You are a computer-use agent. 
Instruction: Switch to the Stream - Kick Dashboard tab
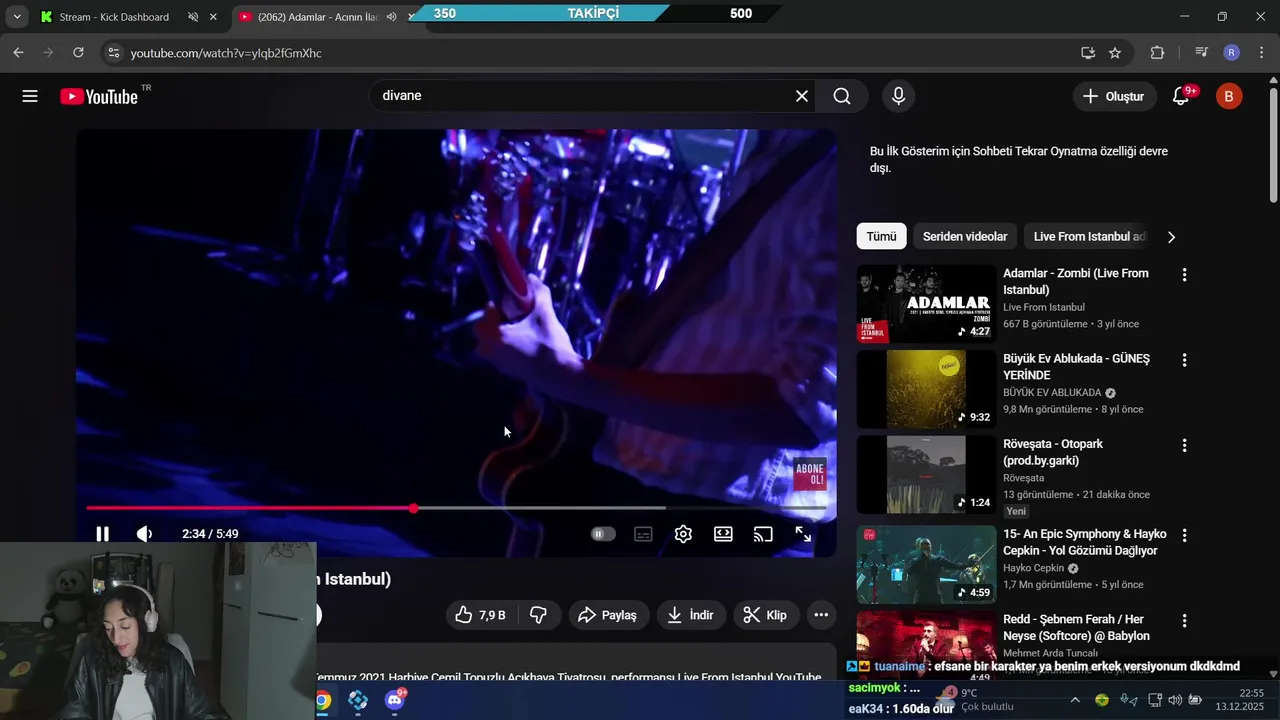(x=114, y=17)
